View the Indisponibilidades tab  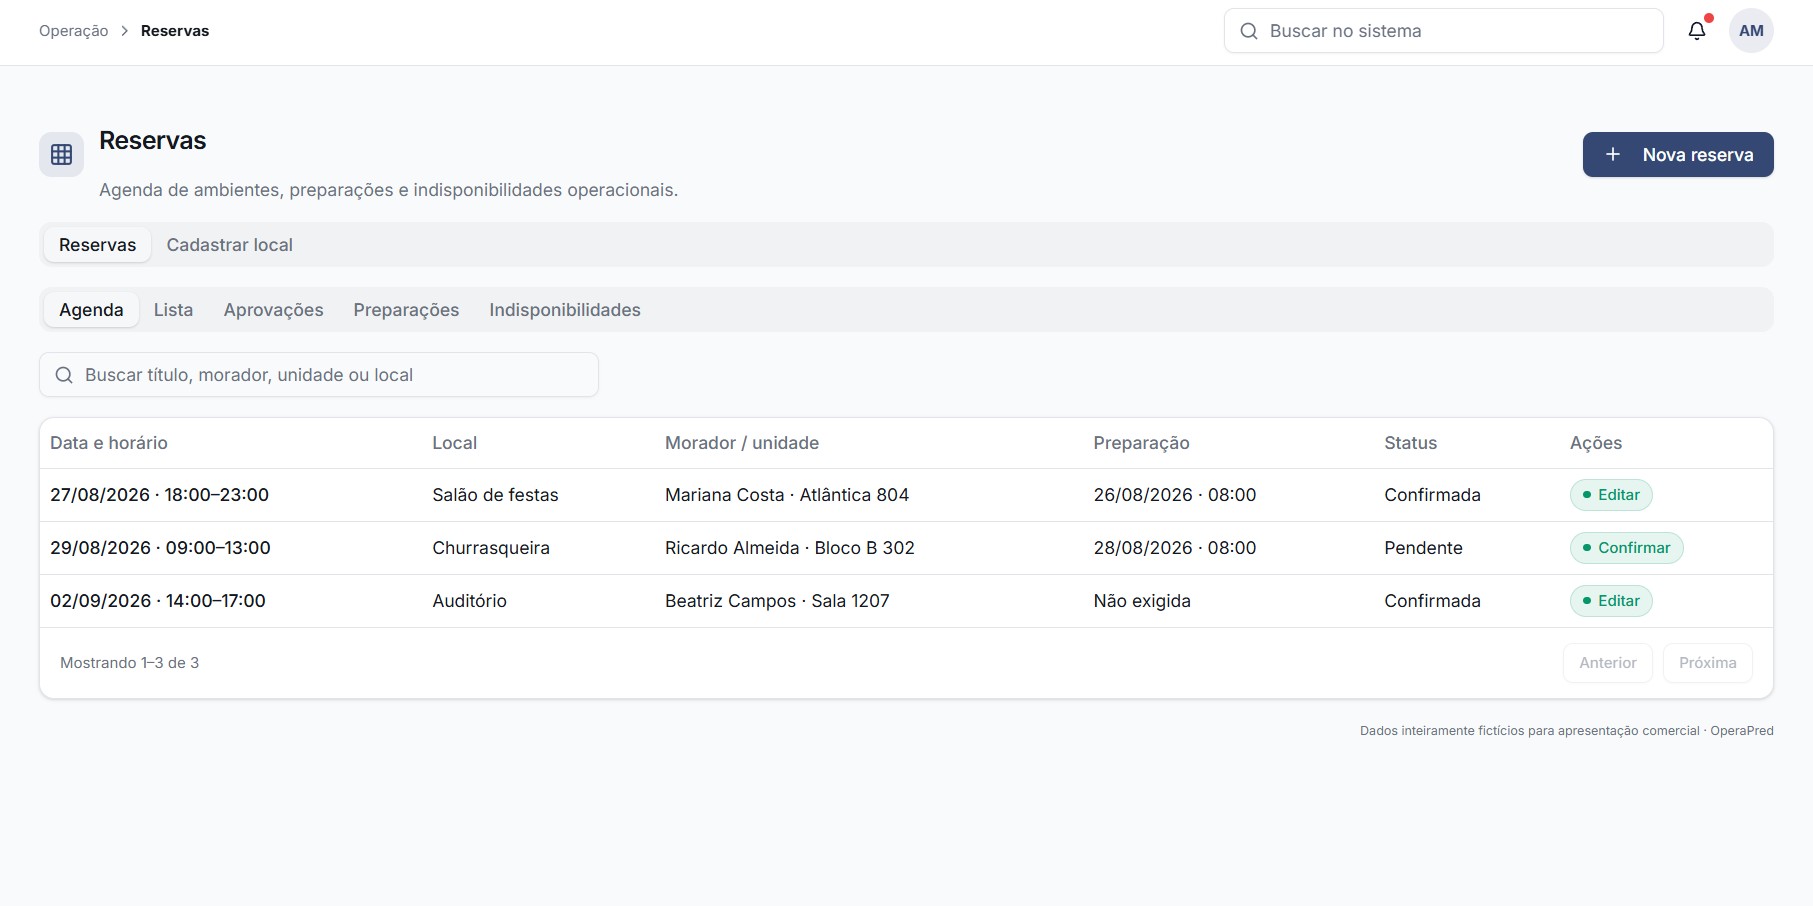[565, 310]
